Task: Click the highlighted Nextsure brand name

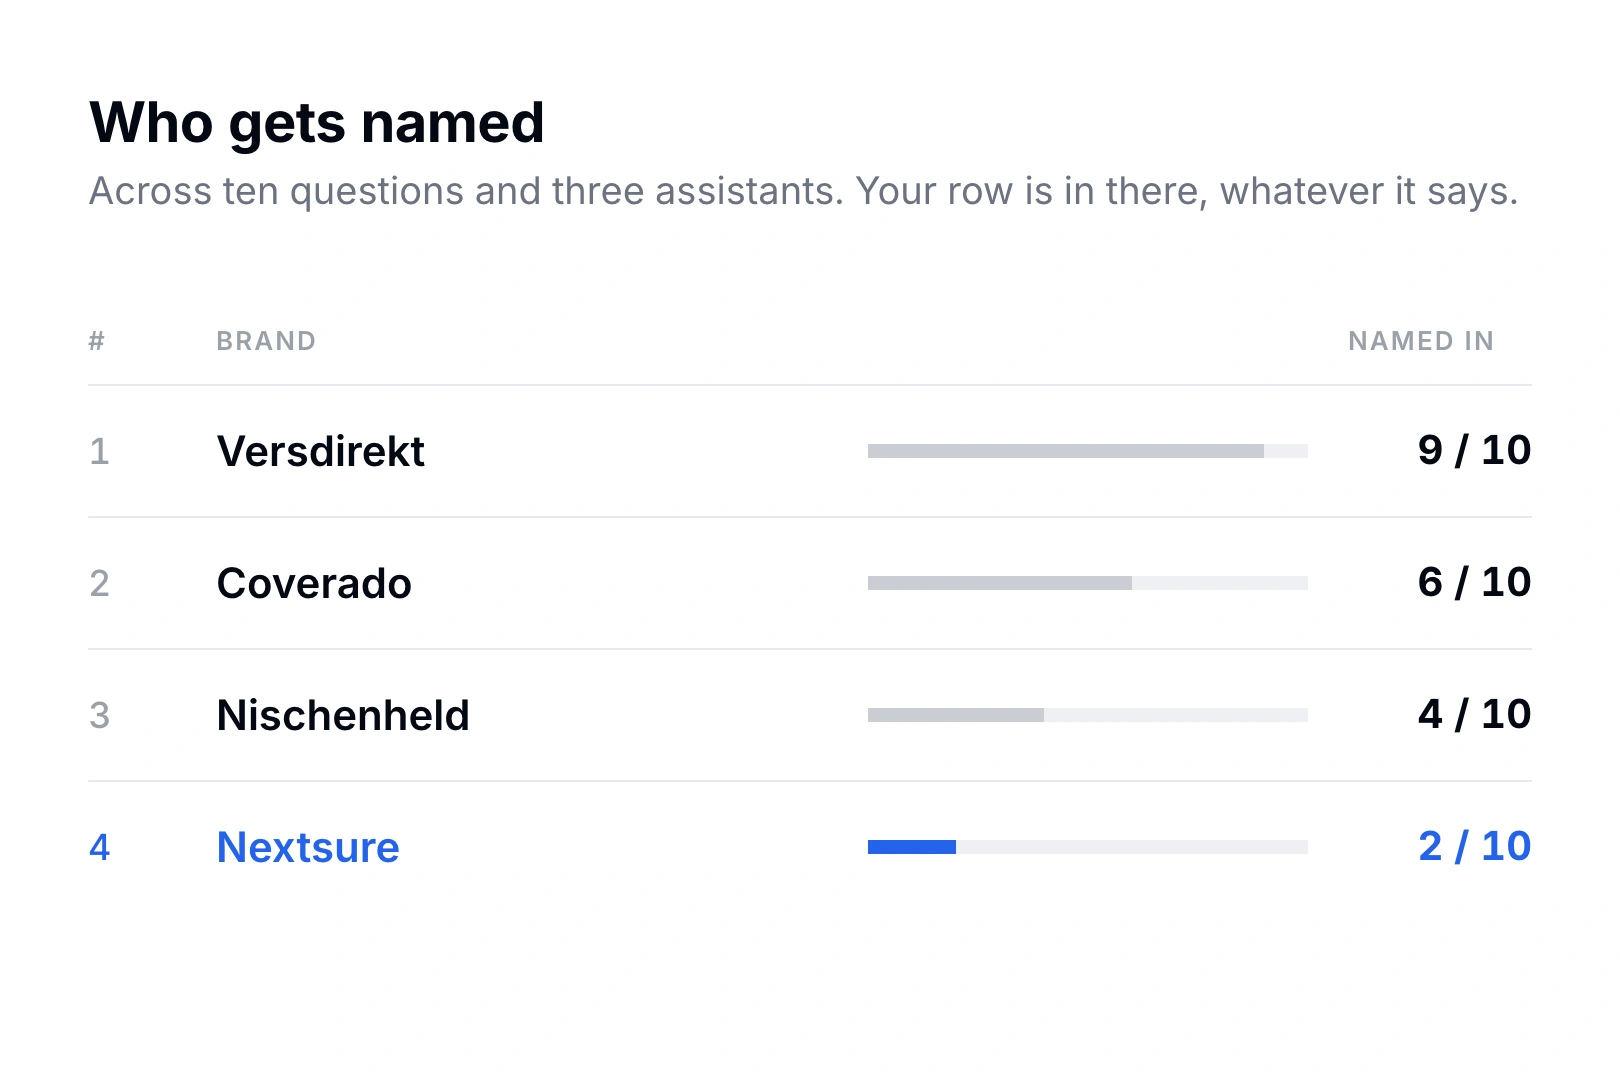Action: (x=308, y=847)
